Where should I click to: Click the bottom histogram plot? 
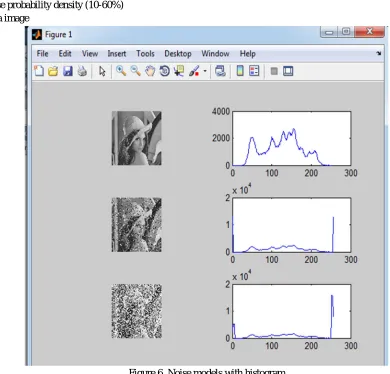(292, 311)
